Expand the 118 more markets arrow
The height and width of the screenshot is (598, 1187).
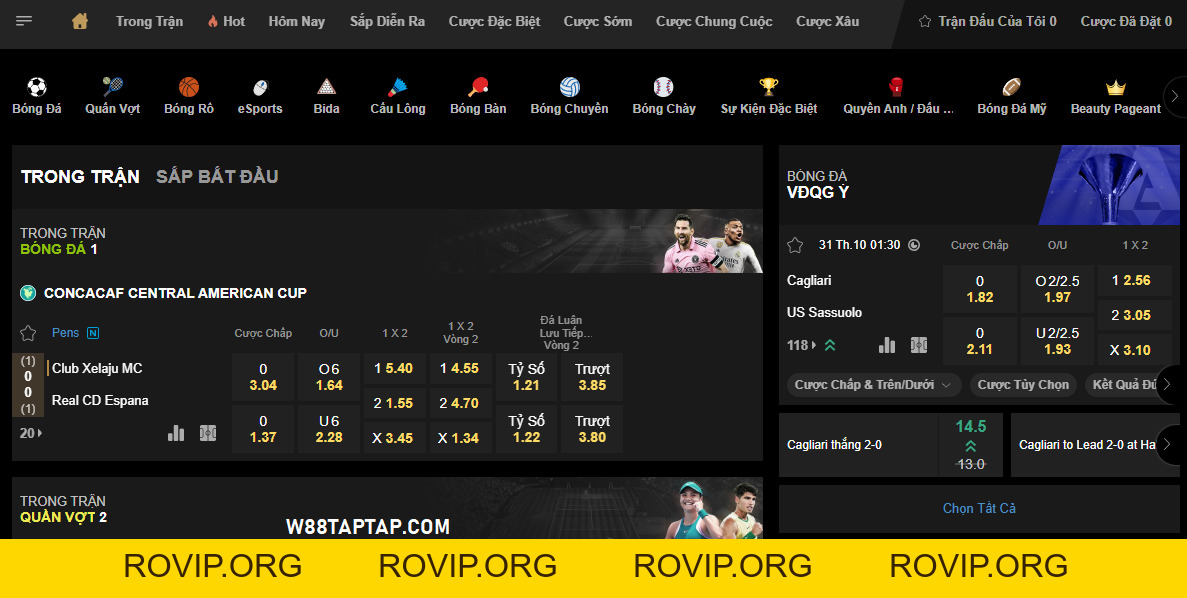tap(802, 345)
